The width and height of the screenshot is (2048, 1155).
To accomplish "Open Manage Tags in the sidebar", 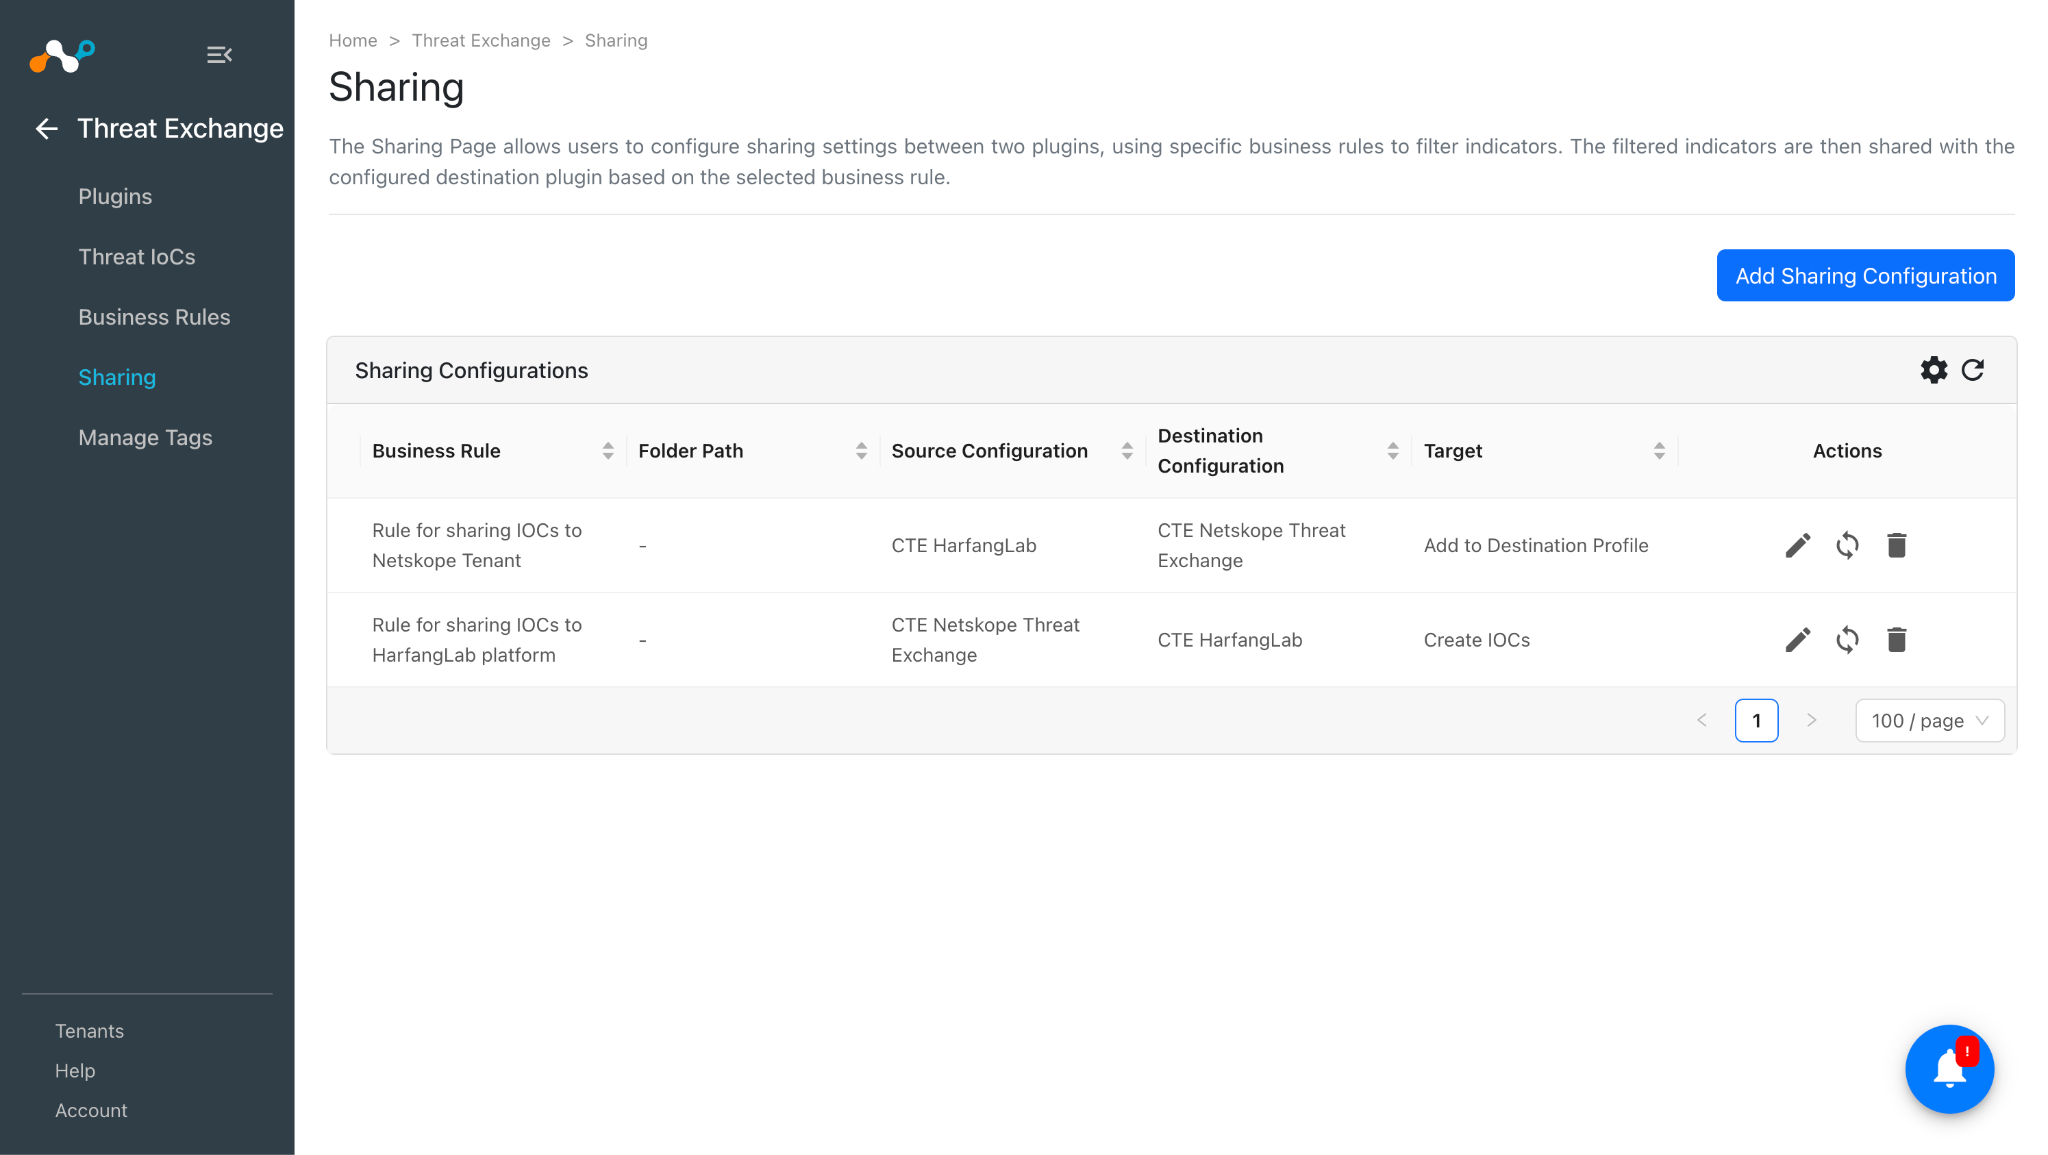I will click(x=145, y=438).
